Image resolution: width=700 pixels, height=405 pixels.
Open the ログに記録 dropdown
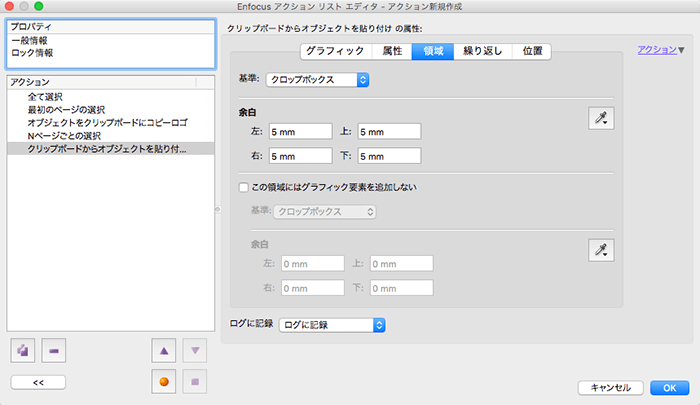[x=332, y=325]
